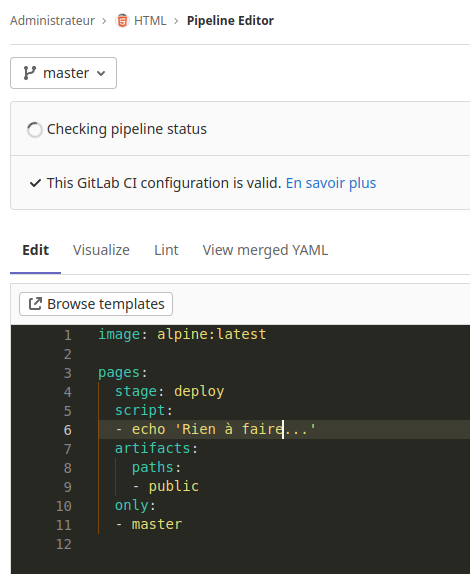
Task: Open the En savoir plus link
Action: [331, 183]
